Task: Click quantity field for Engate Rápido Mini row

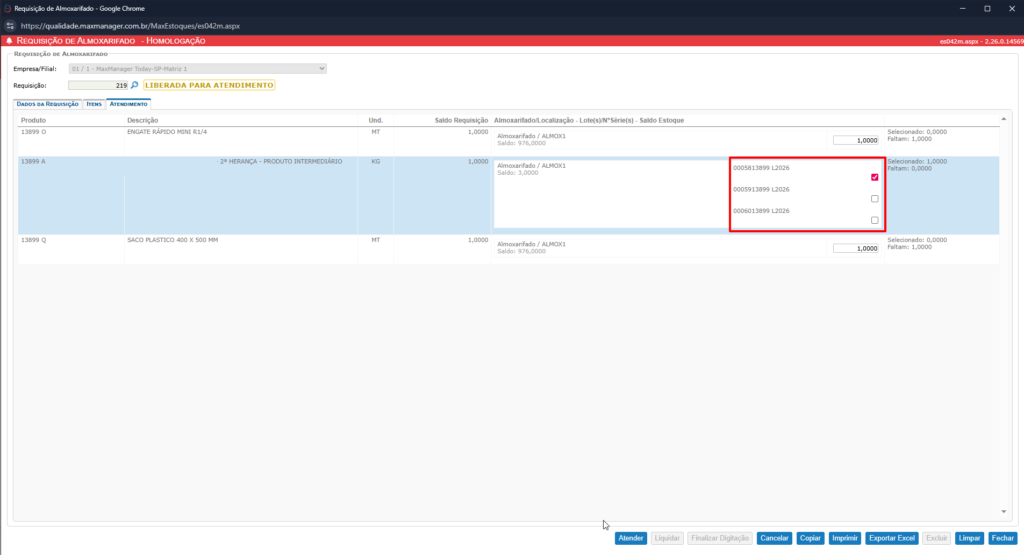Action: (x=856, y=141)
